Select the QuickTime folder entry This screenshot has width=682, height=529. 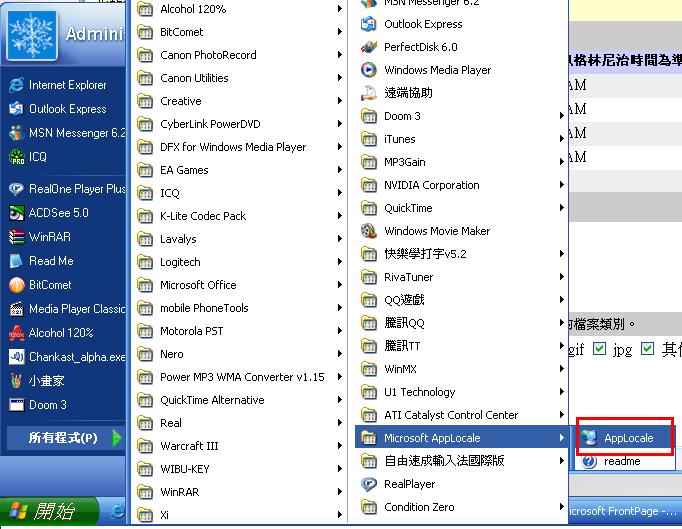click(461, 208)
